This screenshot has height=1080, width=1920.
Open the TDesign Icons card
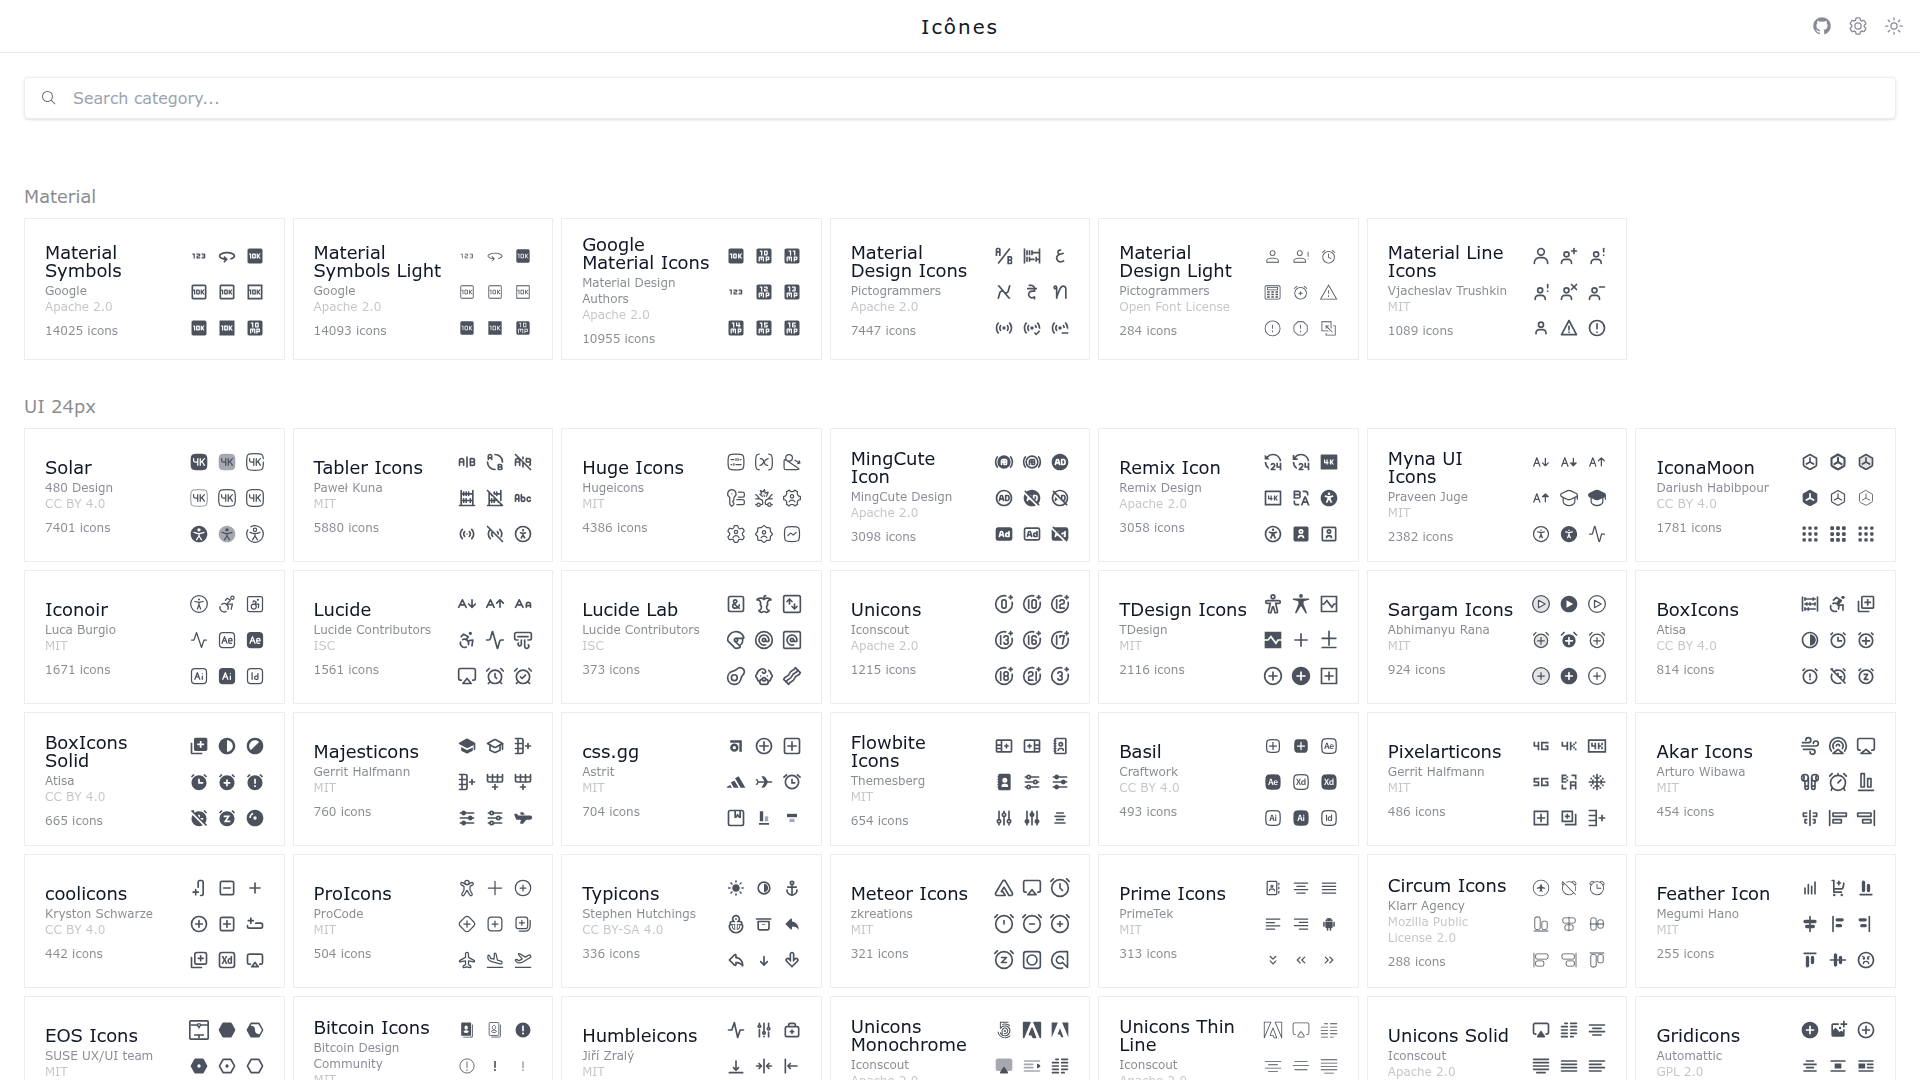pyautogui.click(x=1228, y=637)
